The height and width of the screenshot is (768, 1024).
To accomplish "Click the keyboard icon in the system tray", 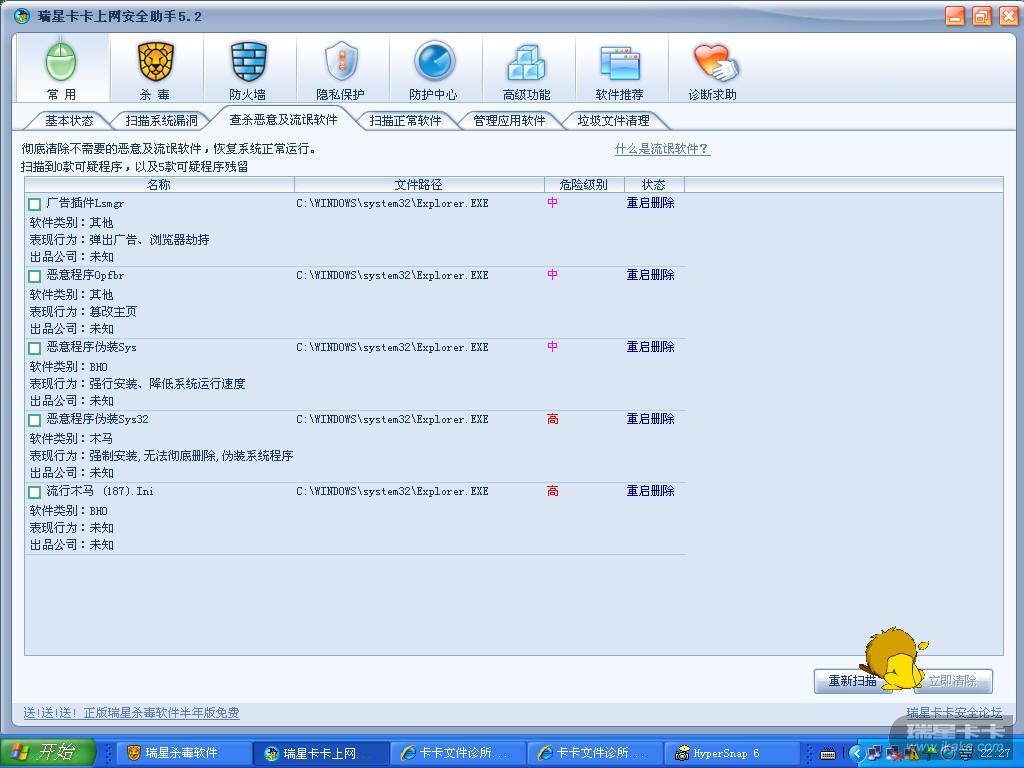I will pos(827,754).
